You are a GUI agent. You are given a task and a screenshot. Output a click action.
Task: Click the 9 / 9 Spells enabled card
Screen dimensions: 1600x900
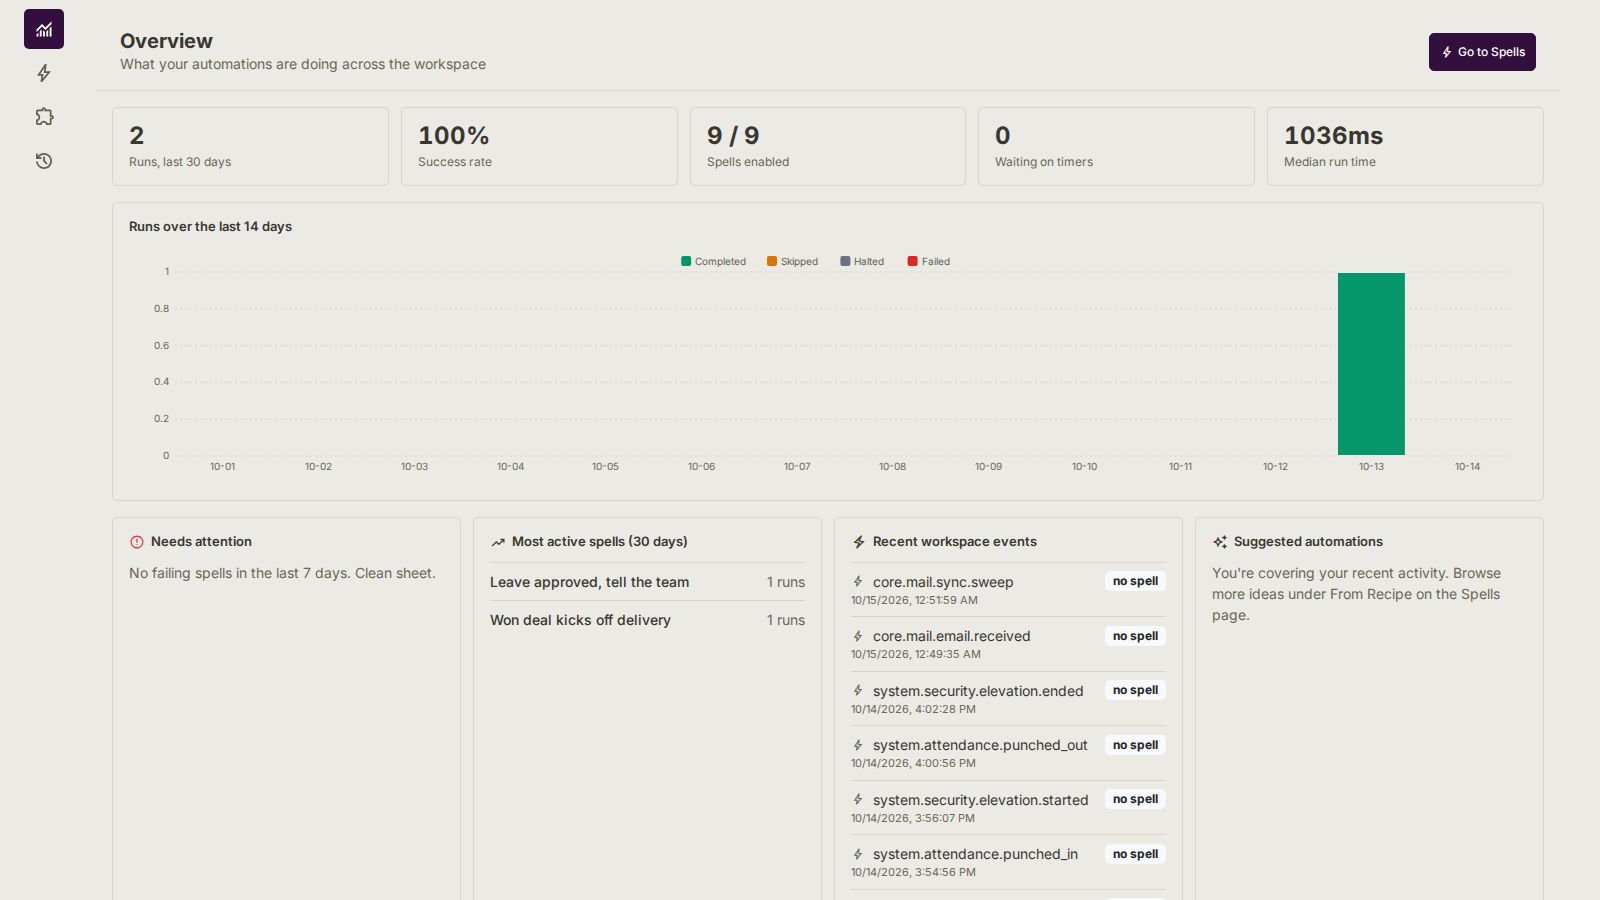(828, 146)
